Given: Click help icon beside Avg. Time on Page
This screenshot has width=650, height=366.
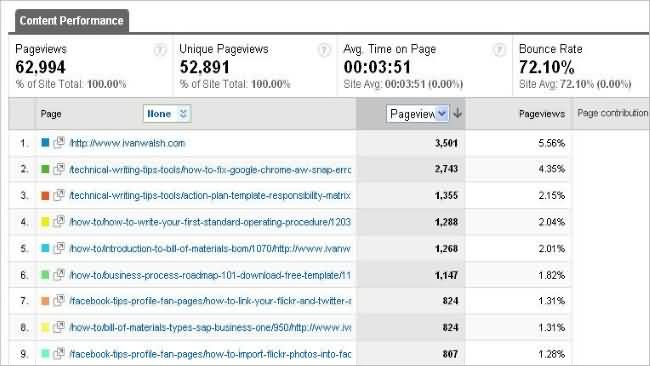Looking at the screenshot, I should [x=500, y=50].
